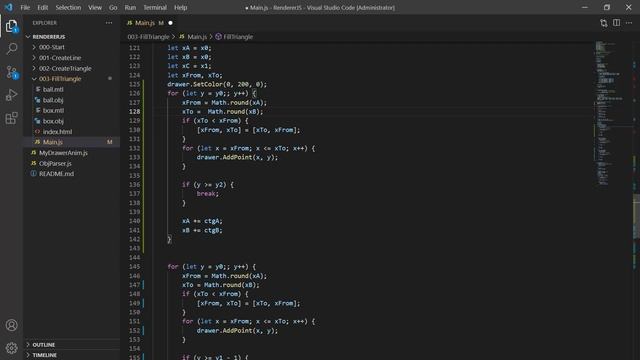The image size is (640, 360).
Task: Open Source Control view in activity bar
Action: click(11, 72)
